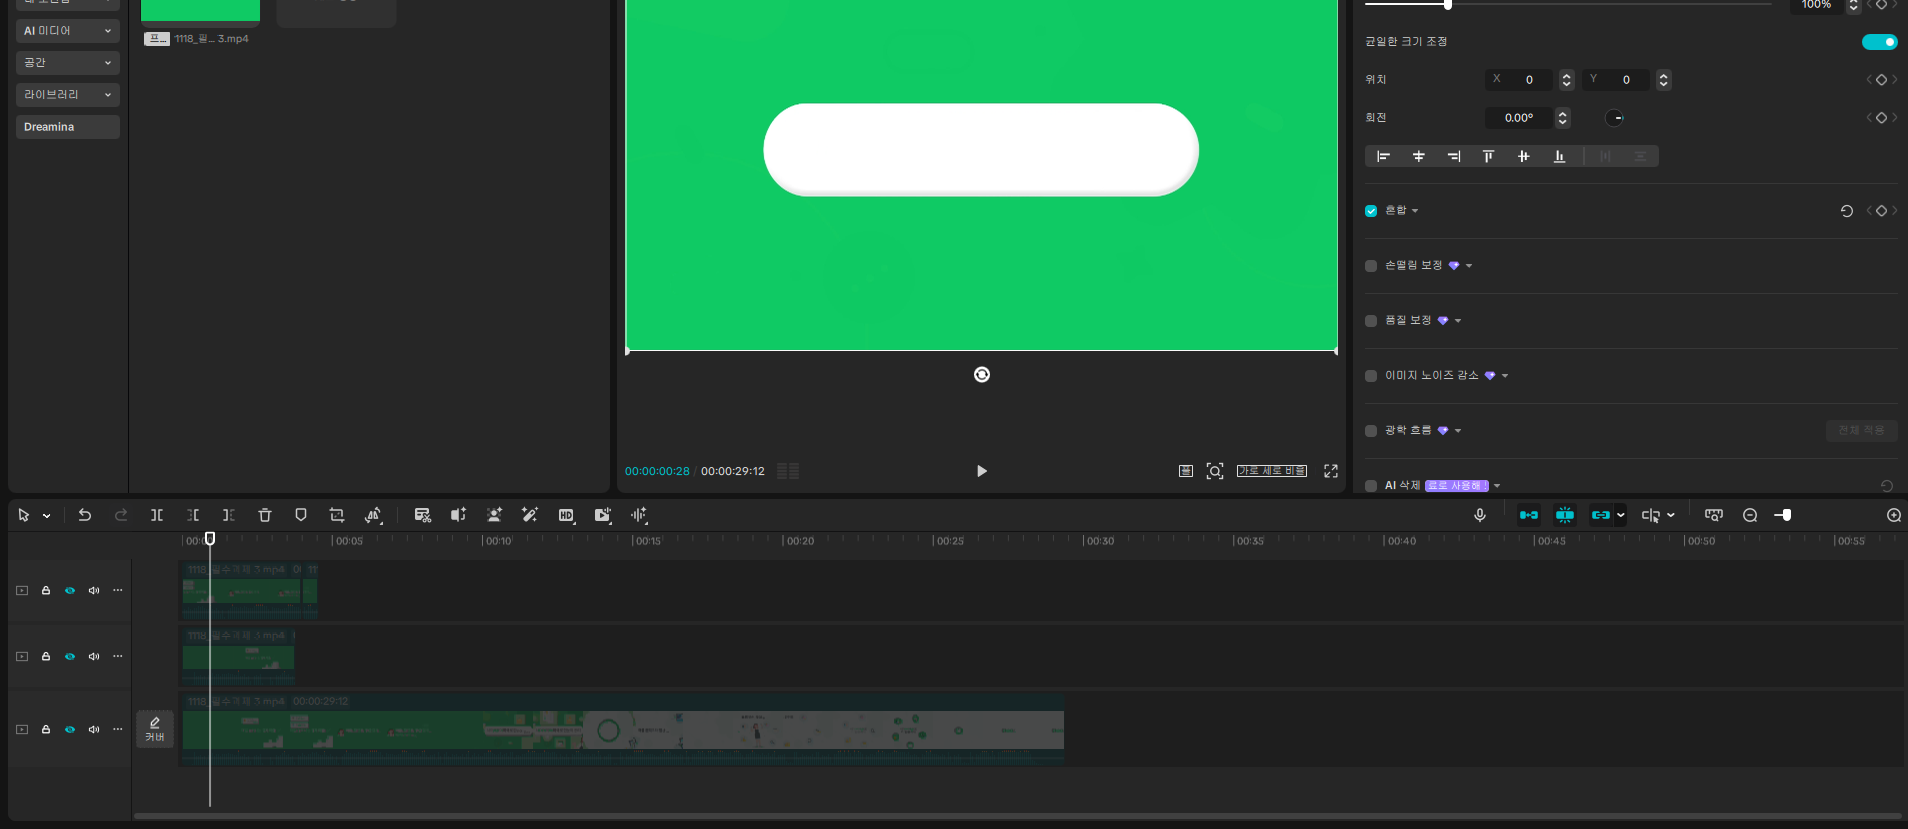
Task: Expand the 손떨림 보정 section arrow
Action: click(x=1469, y=266)
